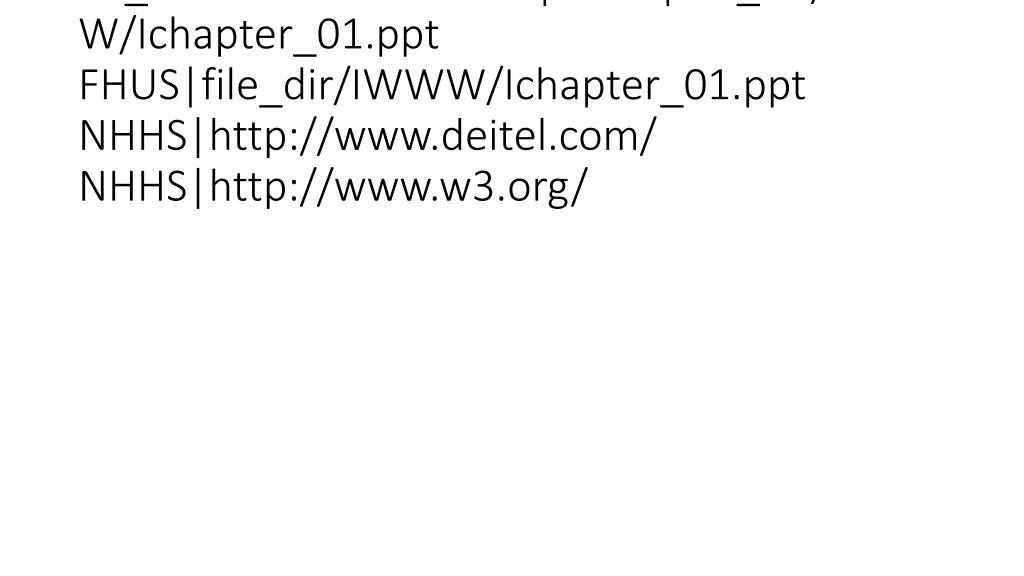Click NHHS prefix before w3.org
Screen dimensions: 1024x576
point(133,187)
